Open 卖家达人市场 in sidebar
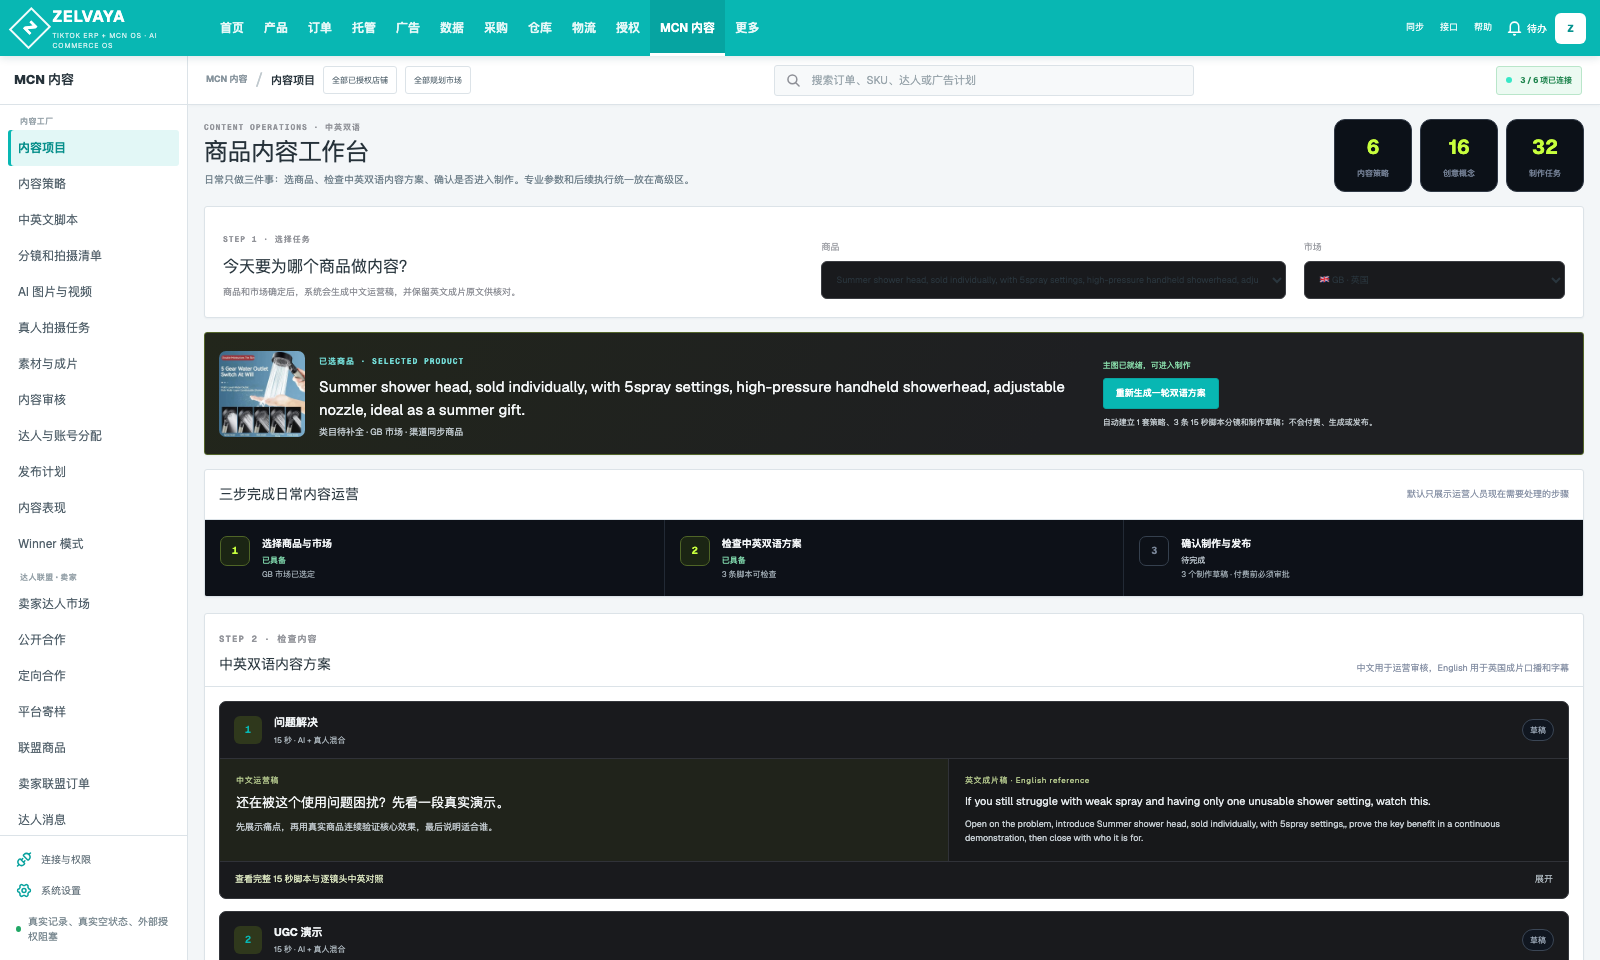Screen dimensions: 1600x960 93,604
